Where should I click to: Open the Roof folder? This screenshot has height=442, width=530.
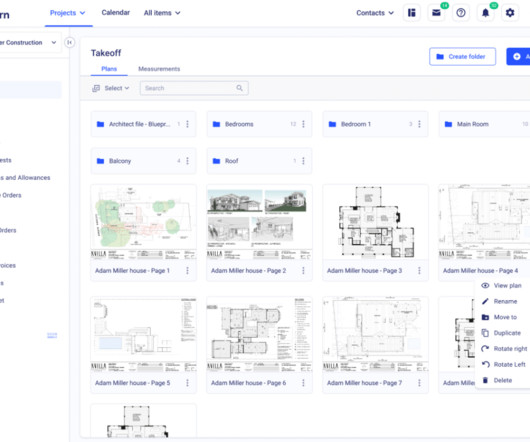point(259,161)
